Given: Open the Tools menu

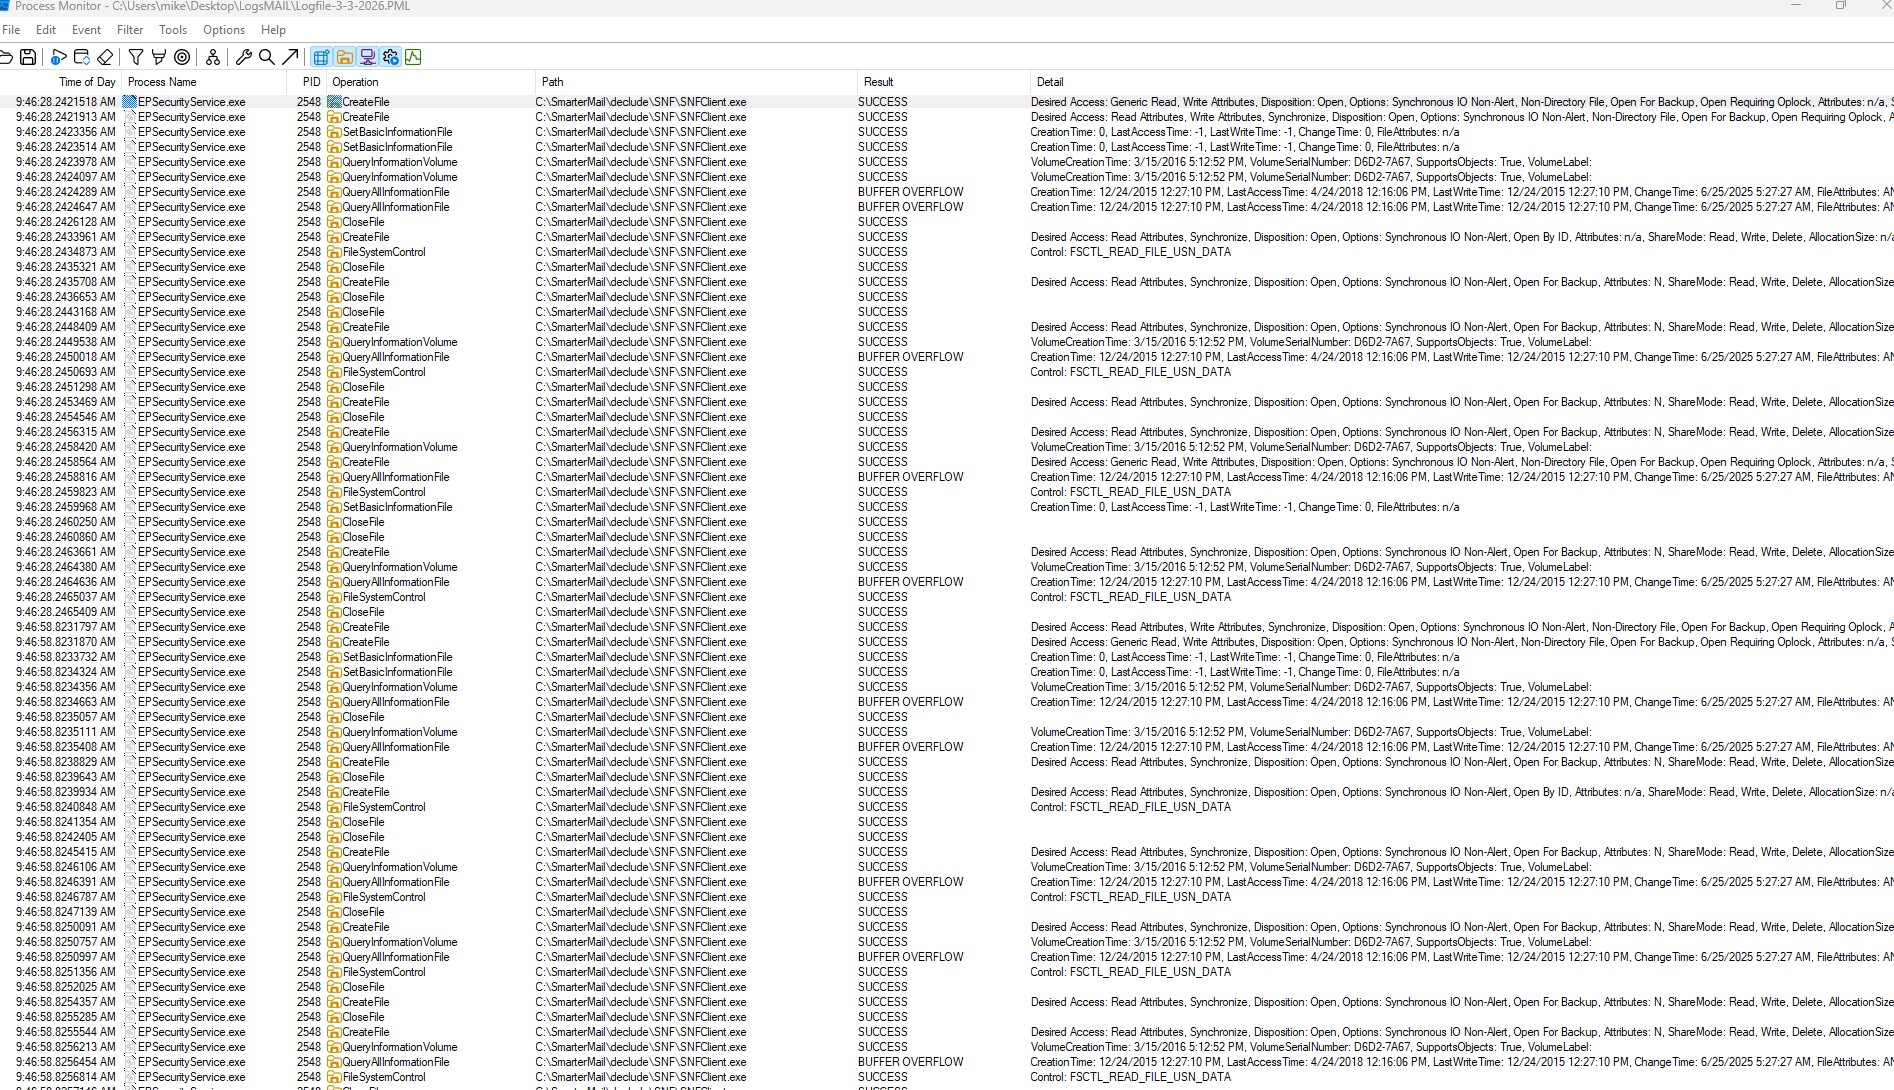Looking at the screenshot, I should pyautogui.click(x=173, y=30).
